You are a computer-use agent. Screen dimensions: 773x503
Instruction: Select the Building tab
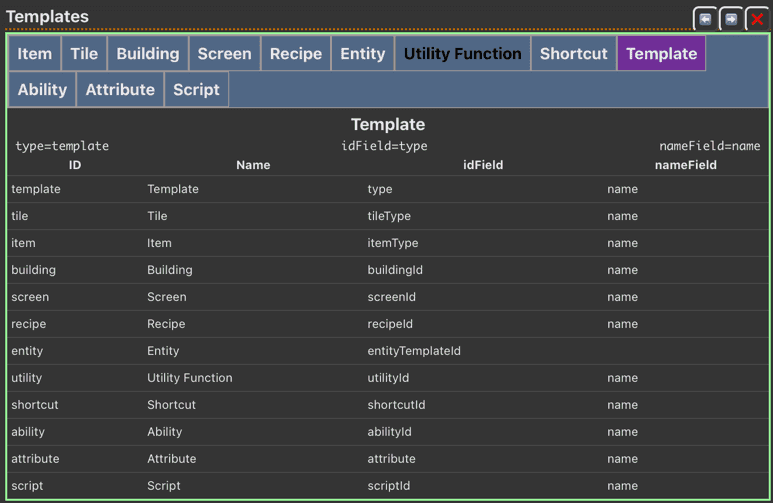pos(148,54)
